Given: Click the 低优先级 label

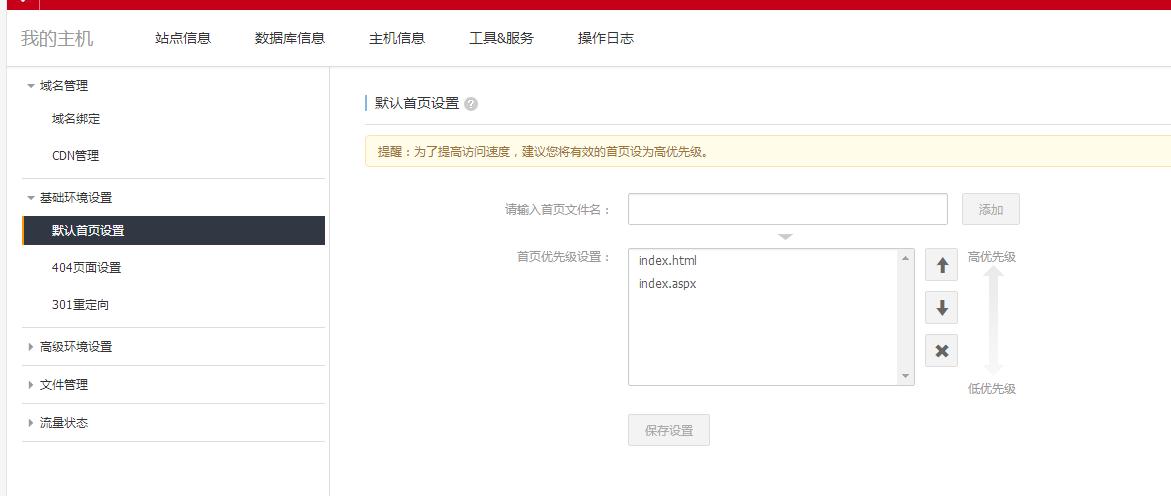Looking at the screenshot, I should (992, 389).
